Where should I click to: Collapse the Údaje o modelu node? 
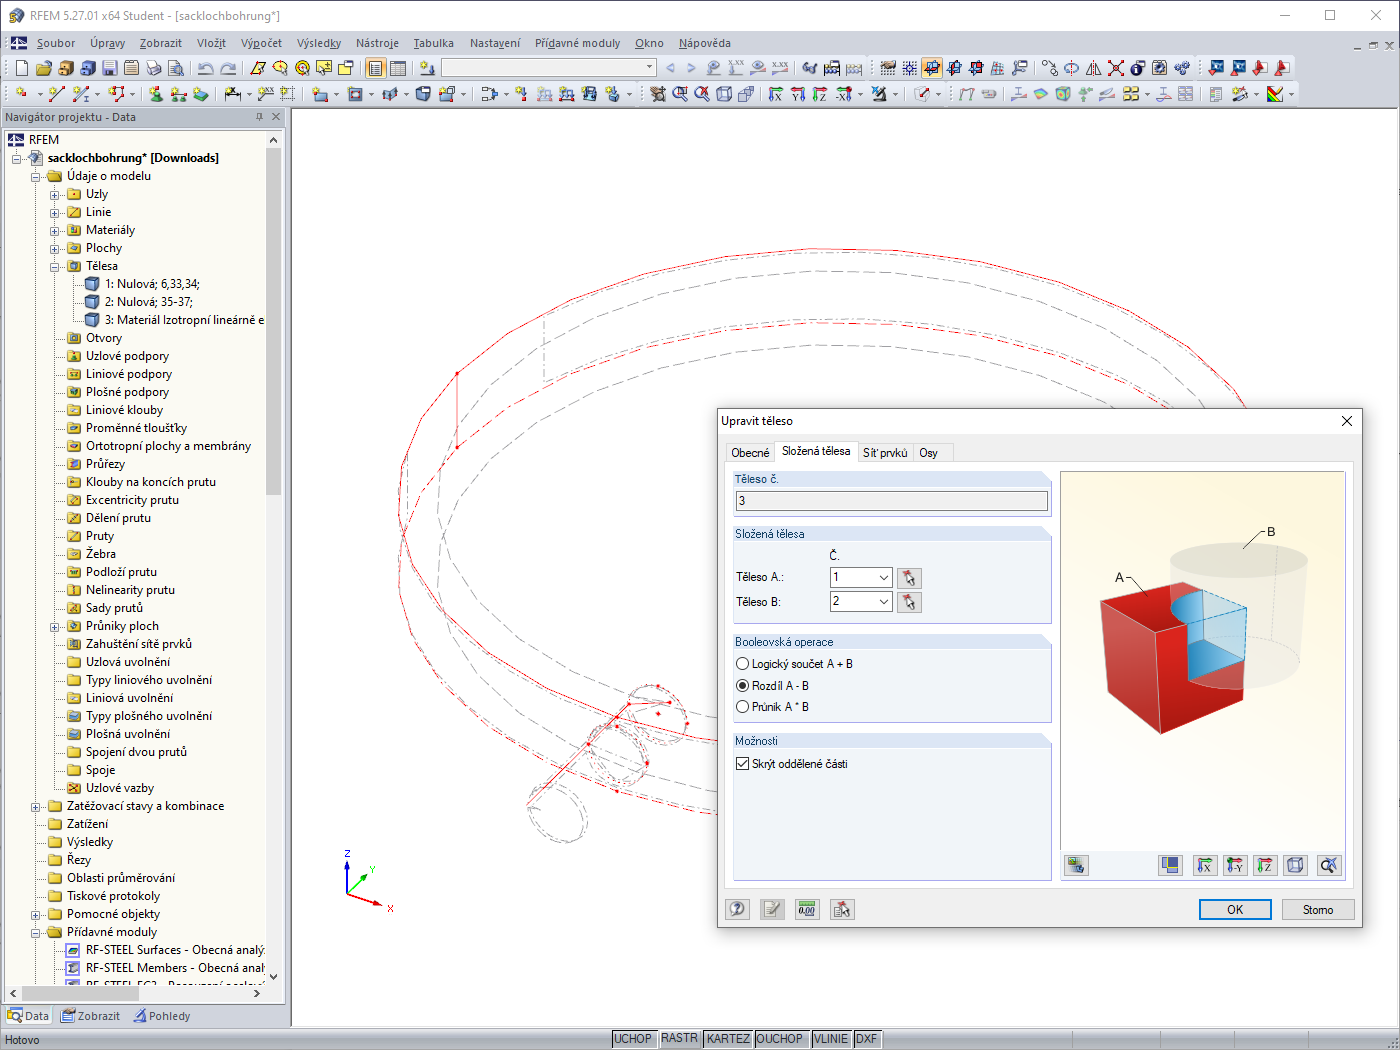[x=36, y=177]
